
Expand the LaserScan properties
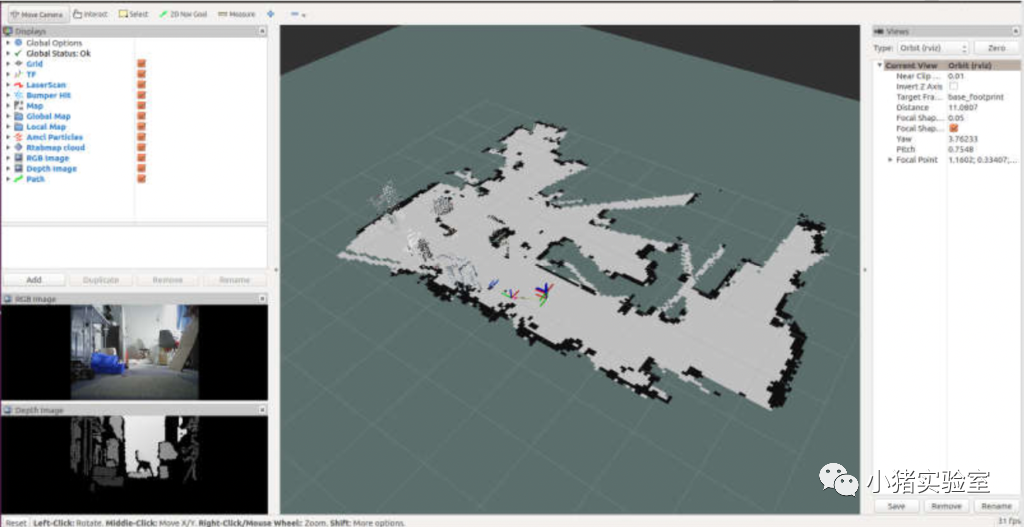coord(8,85)
